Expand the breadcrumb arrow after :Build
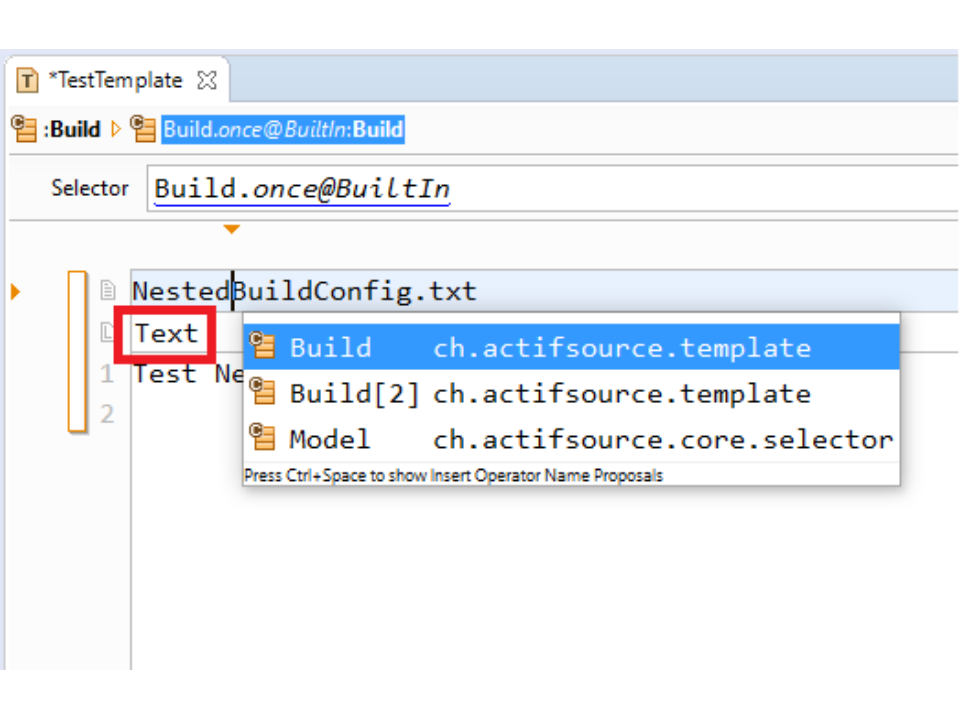The height and width of the screenshot is (720, 960). [x=116, y=129]
